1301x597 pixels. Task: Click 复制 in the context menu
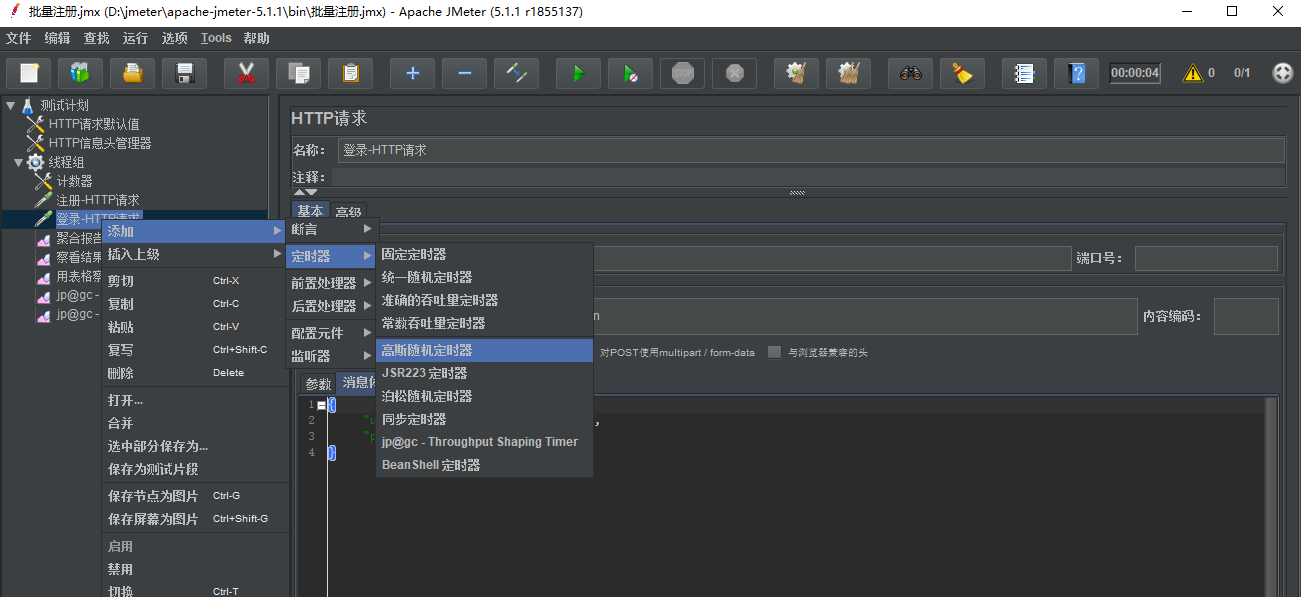(194, 304)
